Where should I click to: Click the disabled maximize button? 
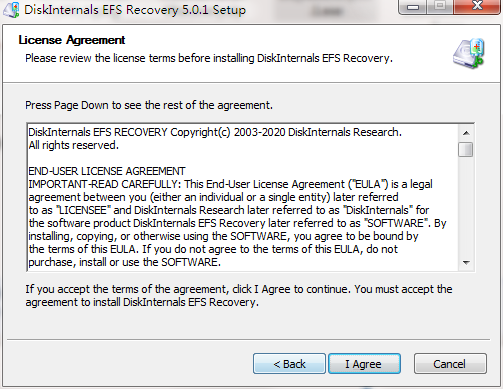point(440,7)
